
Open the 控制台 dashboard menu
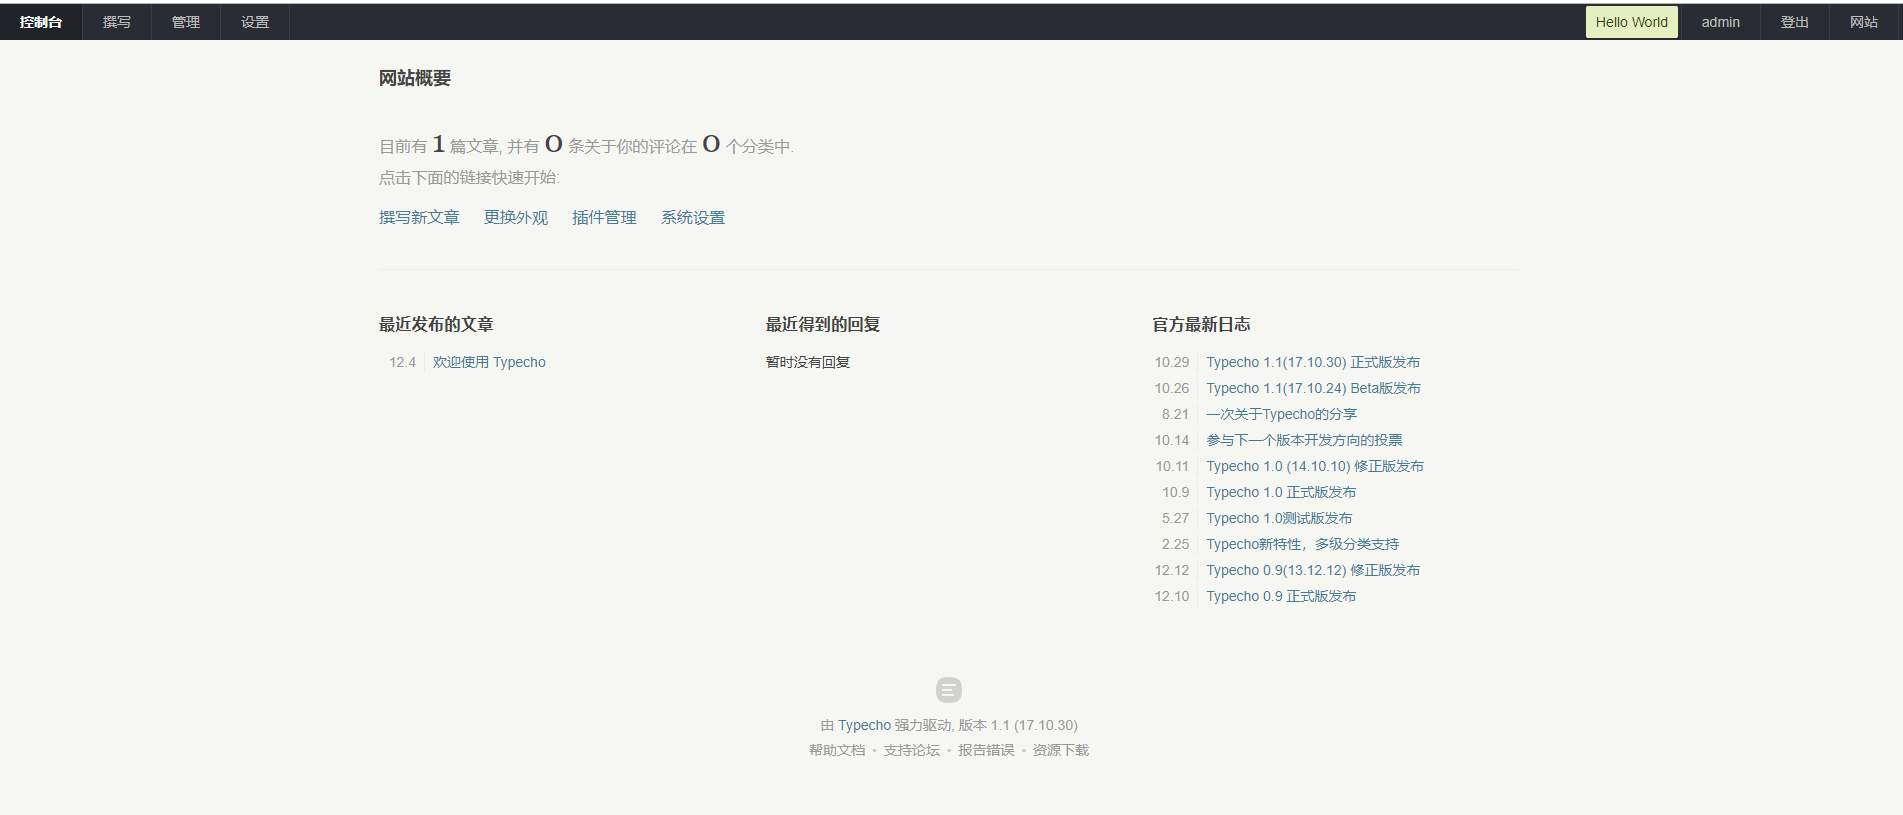click(x=41, y=22)
